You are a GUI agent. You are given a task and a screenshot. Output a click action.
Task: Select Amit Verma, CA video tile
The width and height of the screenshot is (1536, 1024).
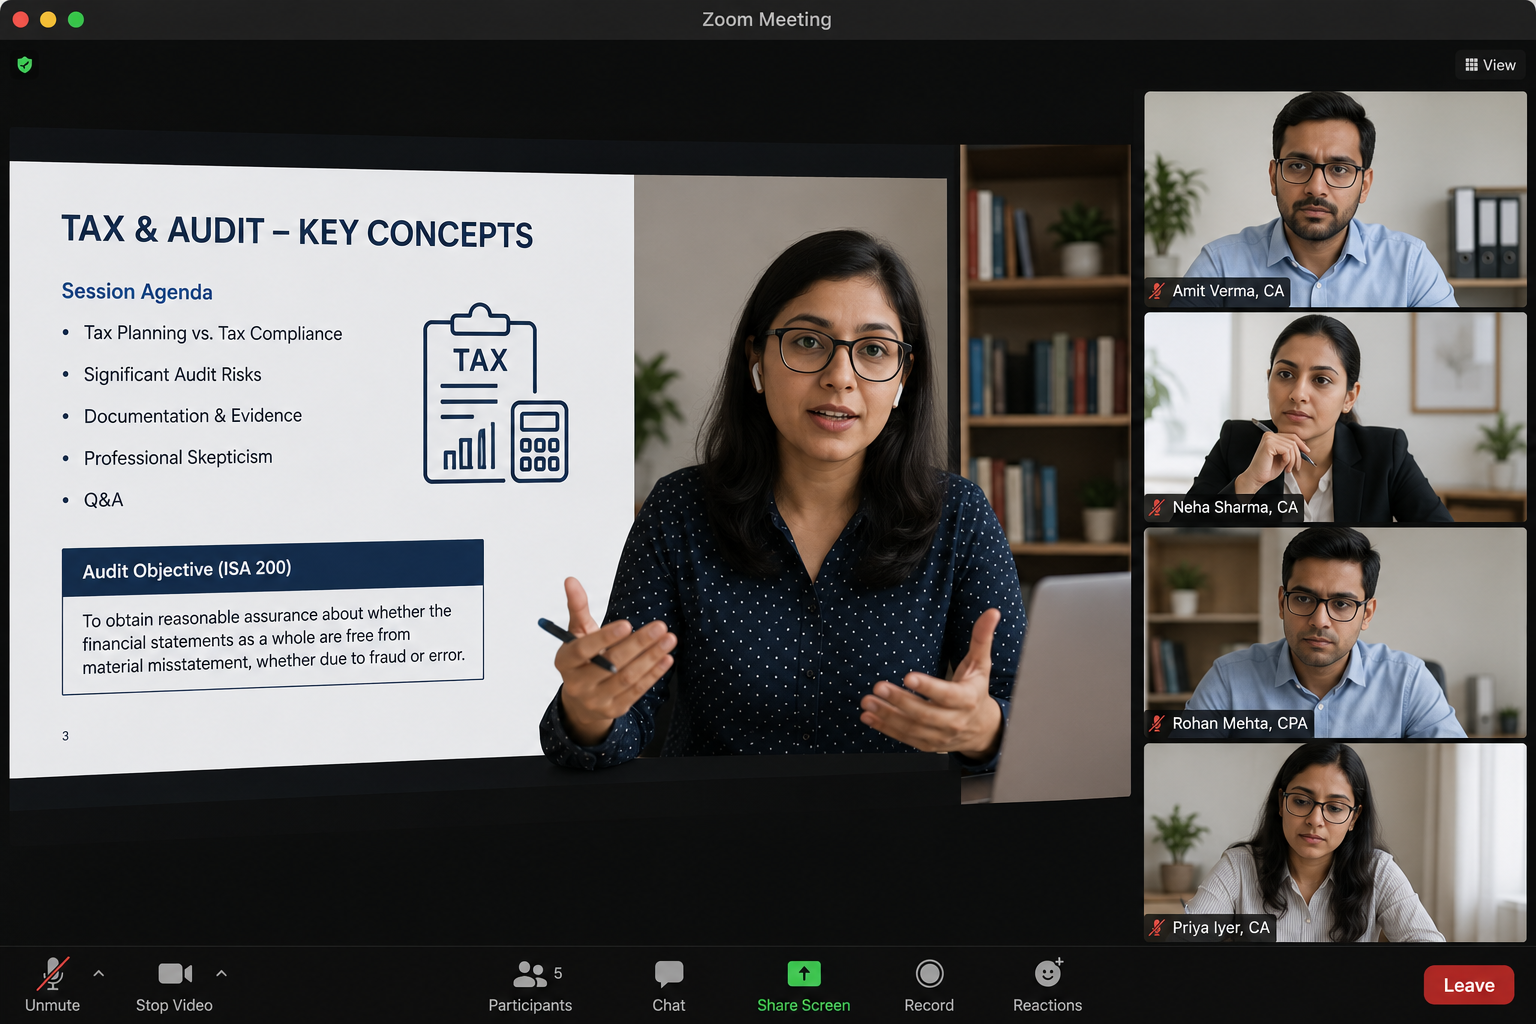[x=1335, y=199]
